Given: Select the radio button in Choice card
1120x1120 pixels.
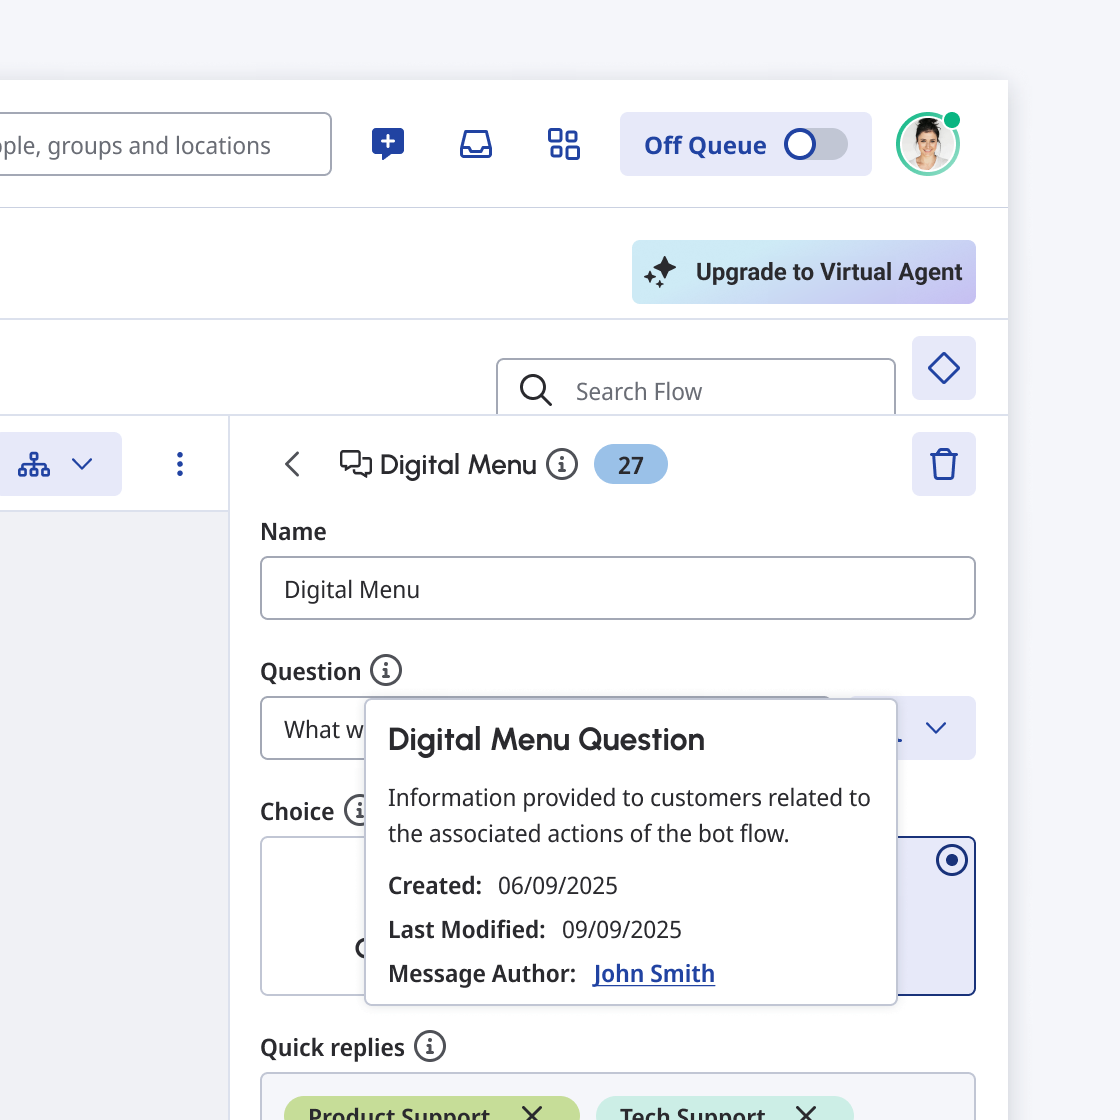Looking at the screenshot, I should pos(951,860).
